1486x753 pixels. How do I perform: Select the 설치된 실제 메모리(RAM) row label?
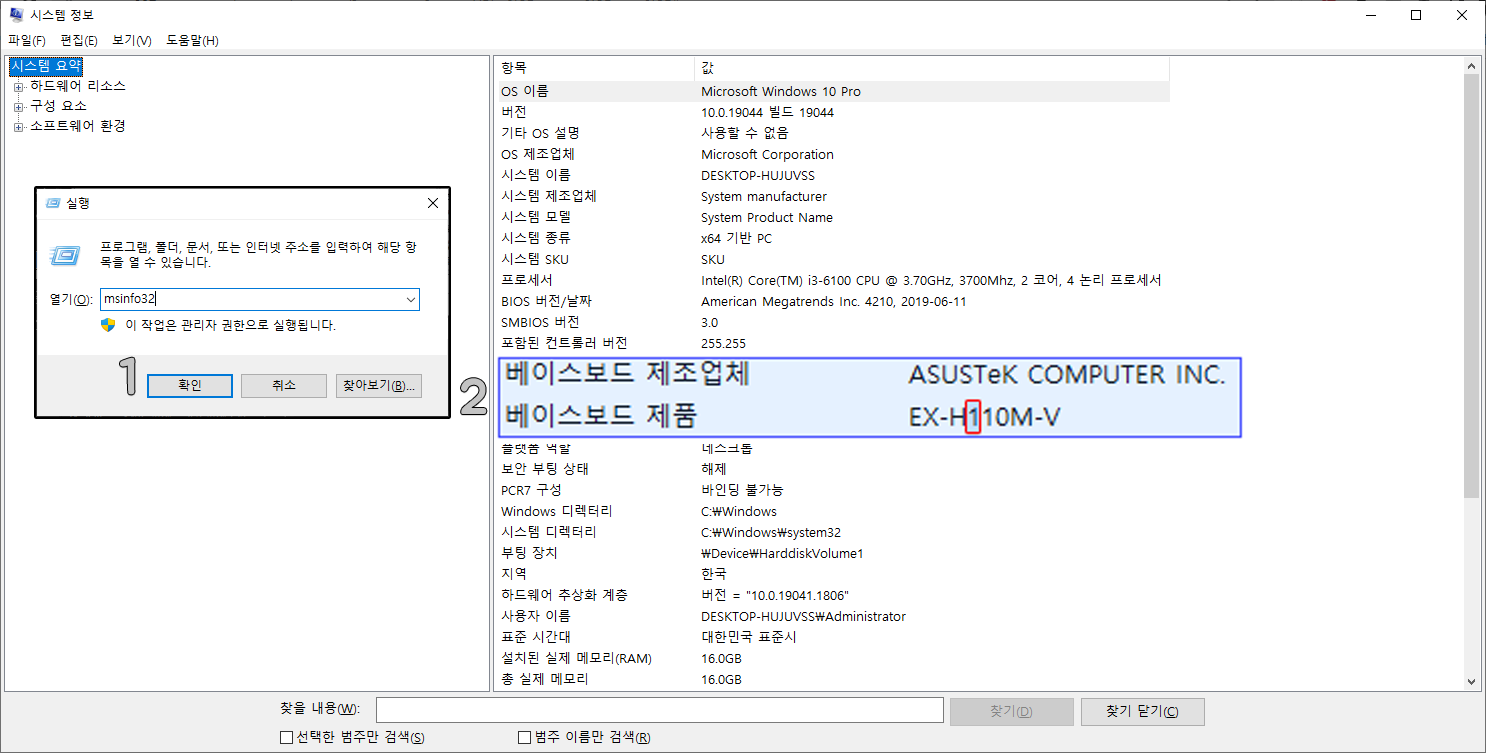(x=577, y=658)
